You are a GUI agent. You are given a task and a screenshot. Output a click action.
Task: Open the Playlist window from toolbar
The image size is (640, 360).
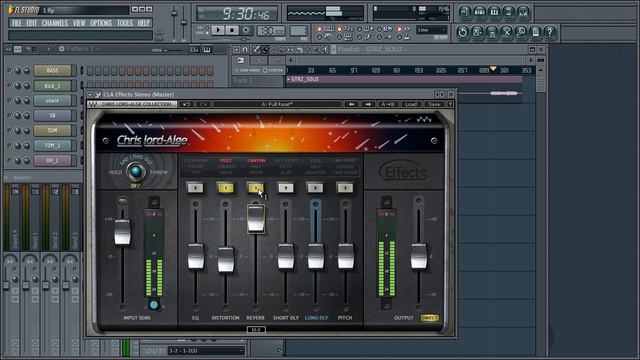[x=464, y=12]
